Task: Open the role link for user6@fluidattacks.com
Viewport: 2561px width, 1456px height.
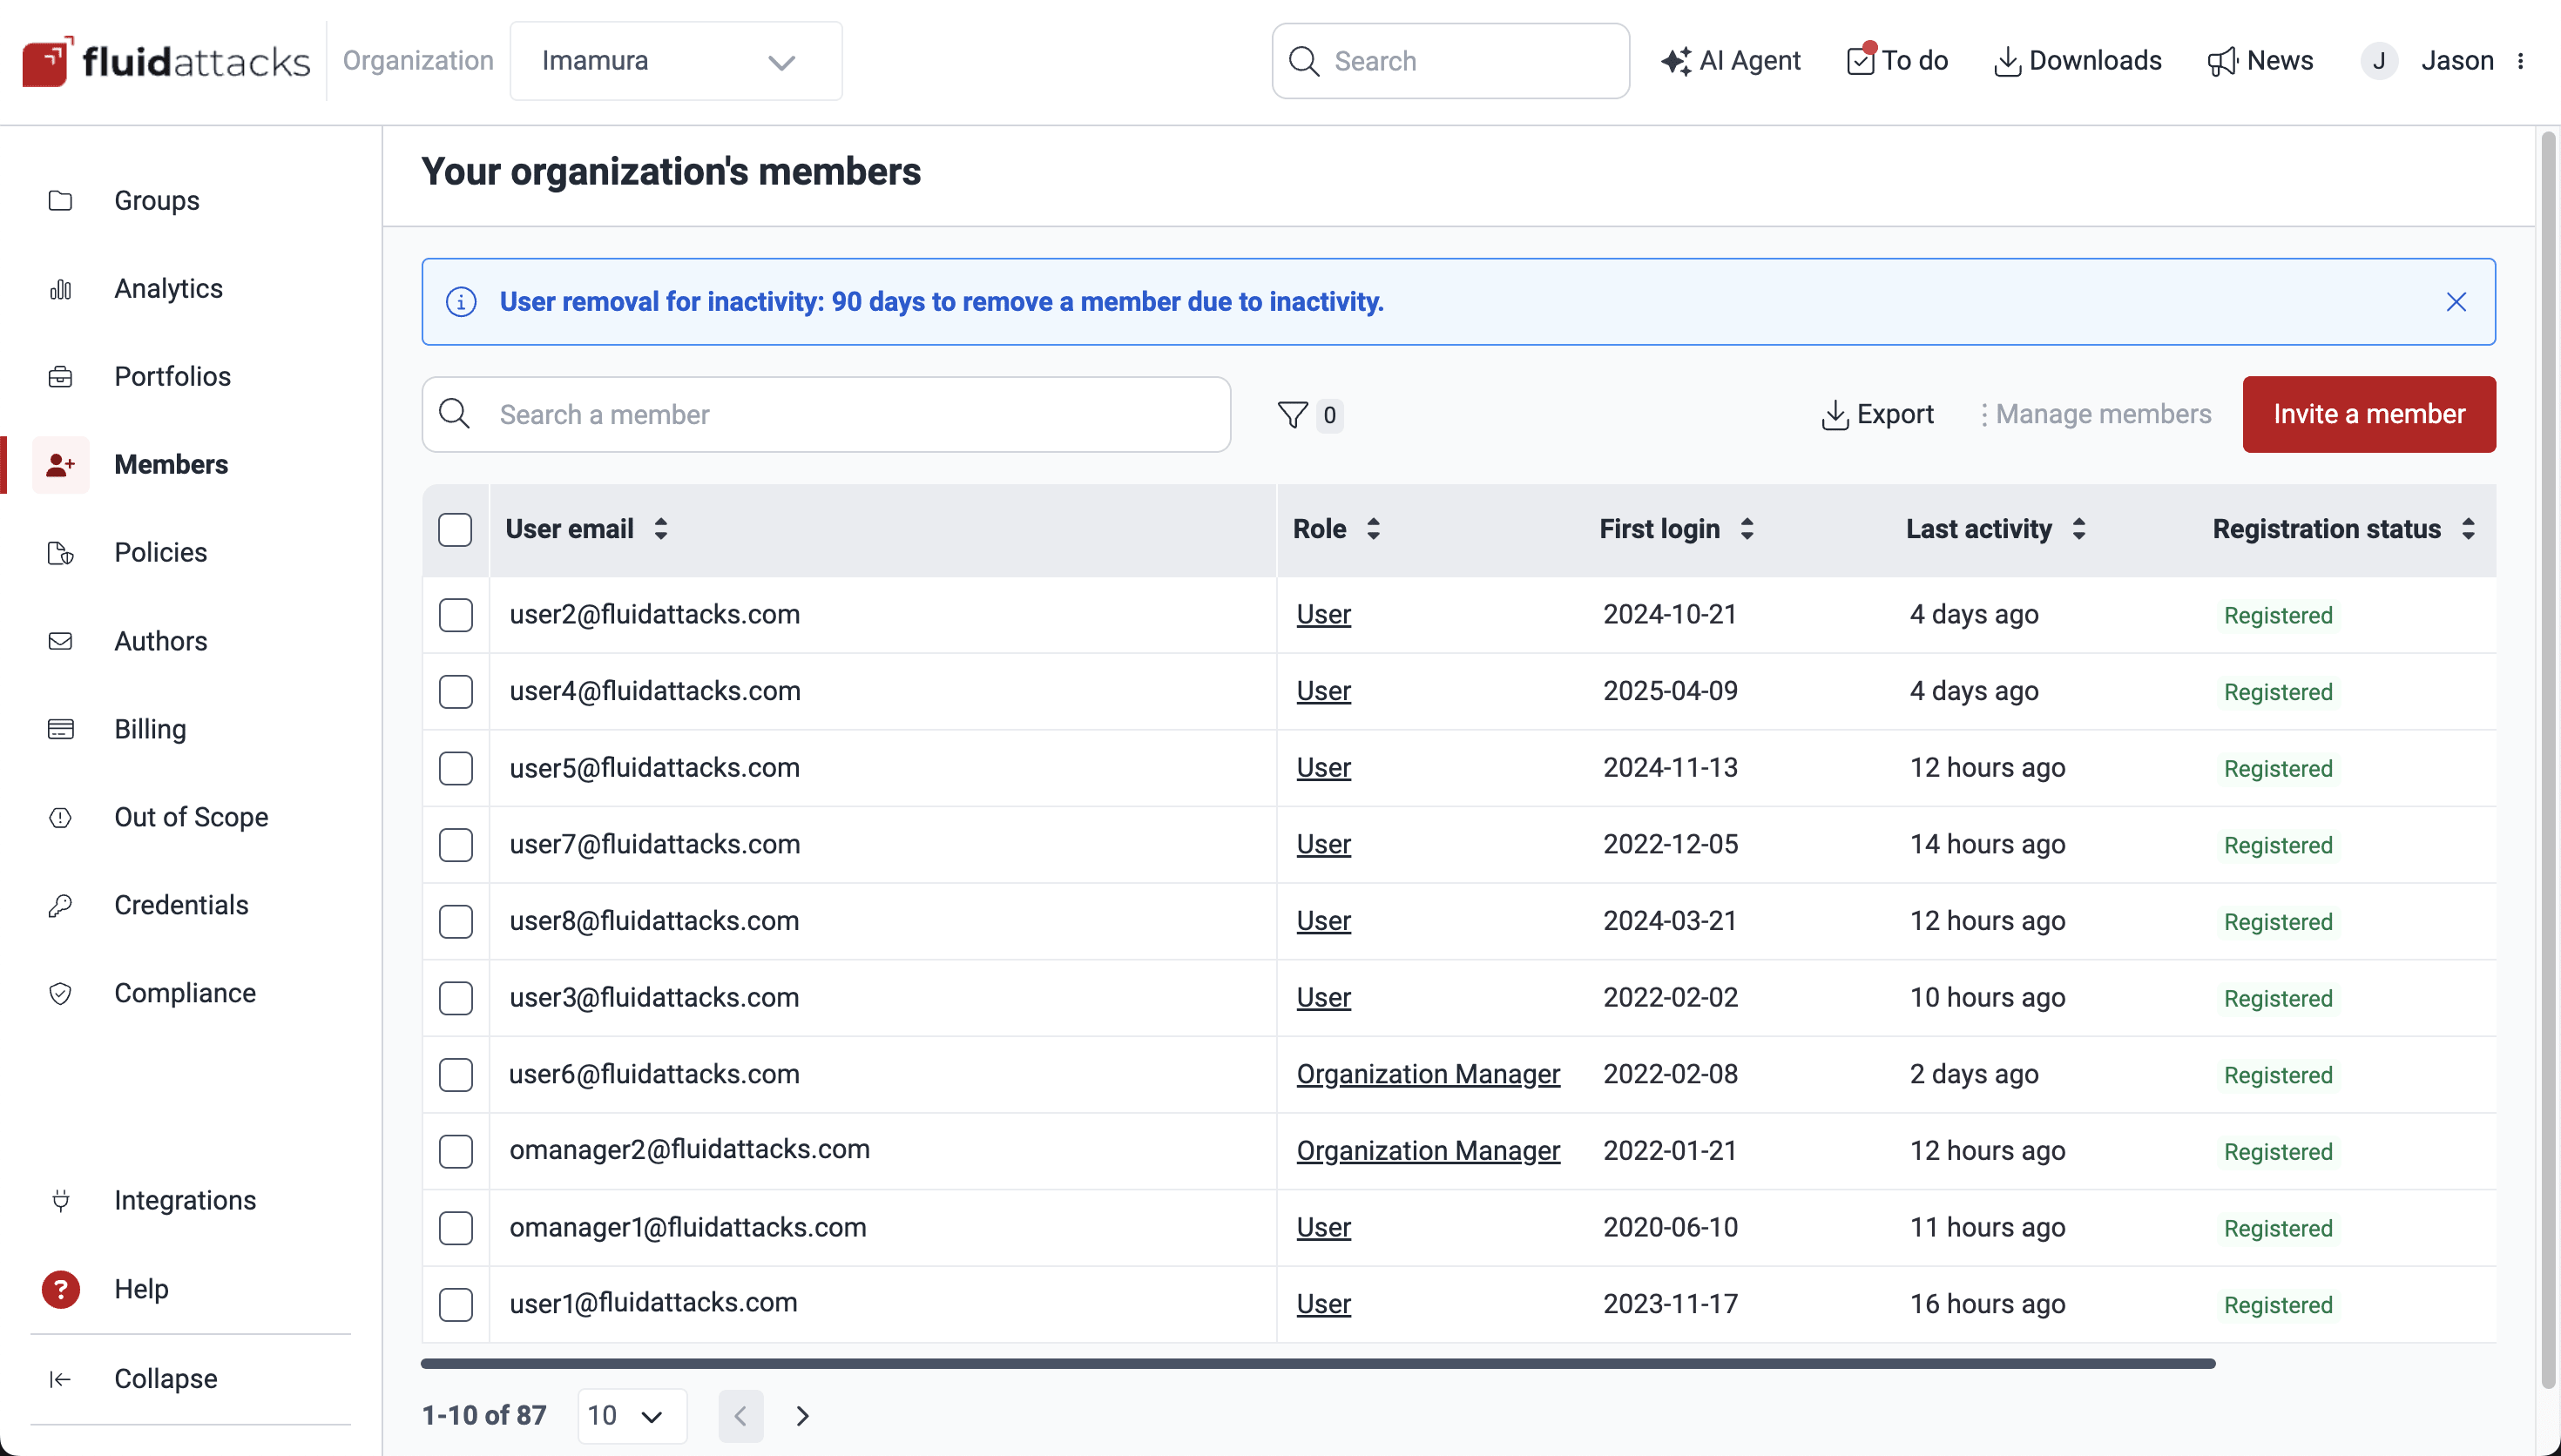Action: (x=1428, y=1074)
